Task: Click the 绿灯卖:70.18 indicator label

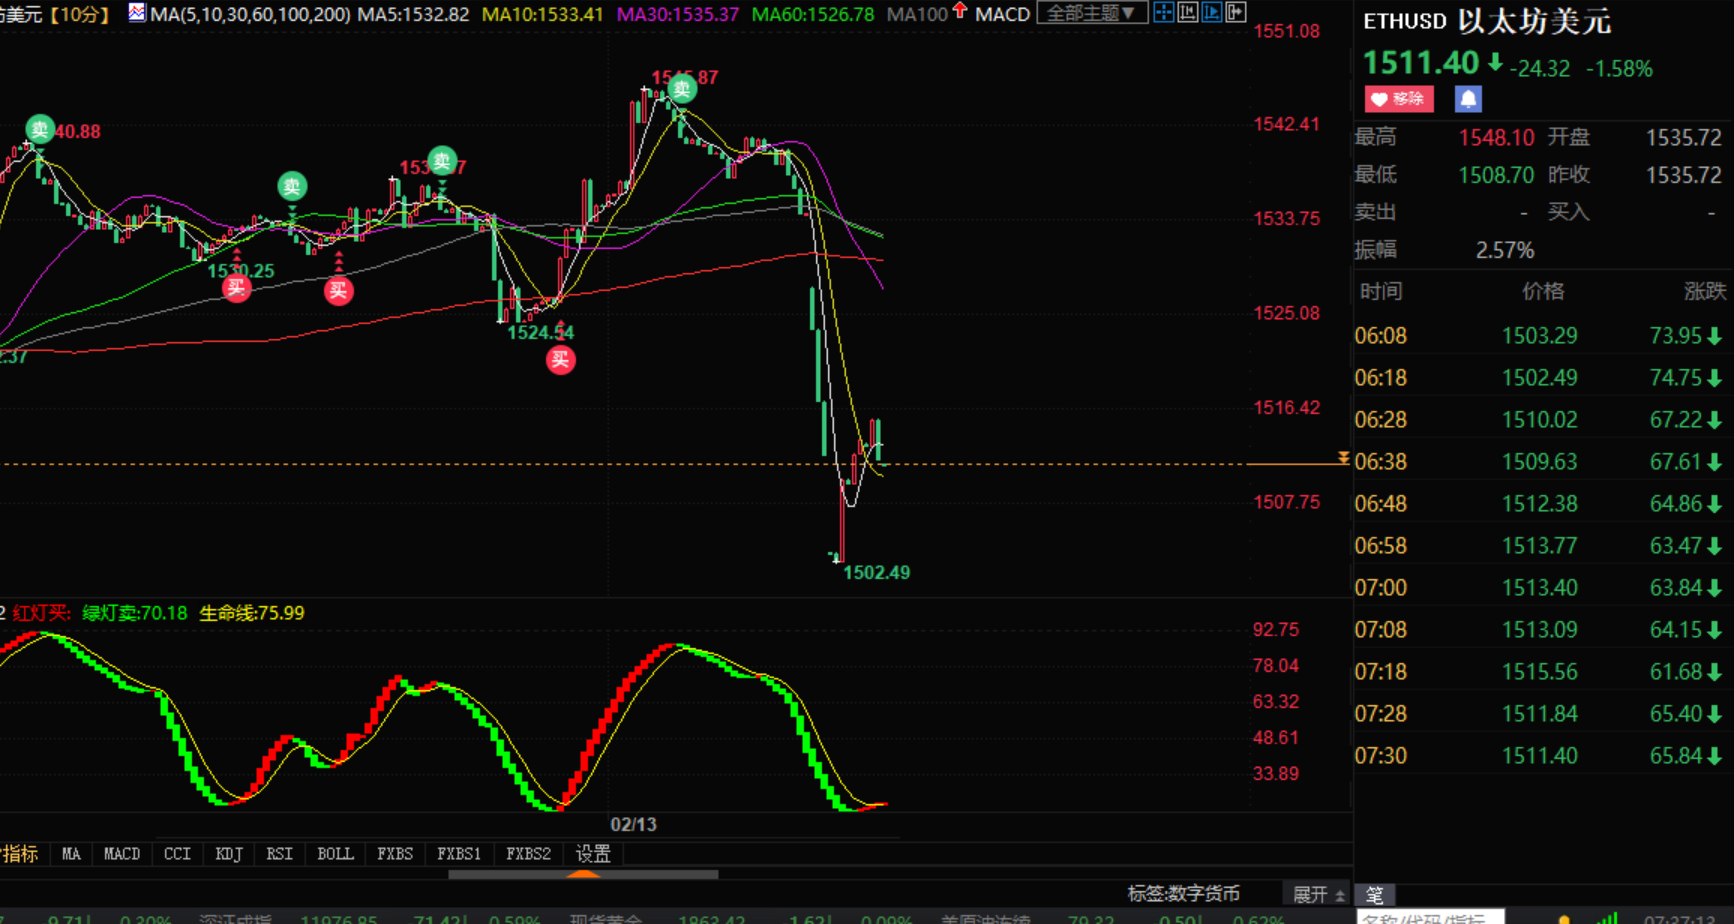Action: [x=134, y=613]
